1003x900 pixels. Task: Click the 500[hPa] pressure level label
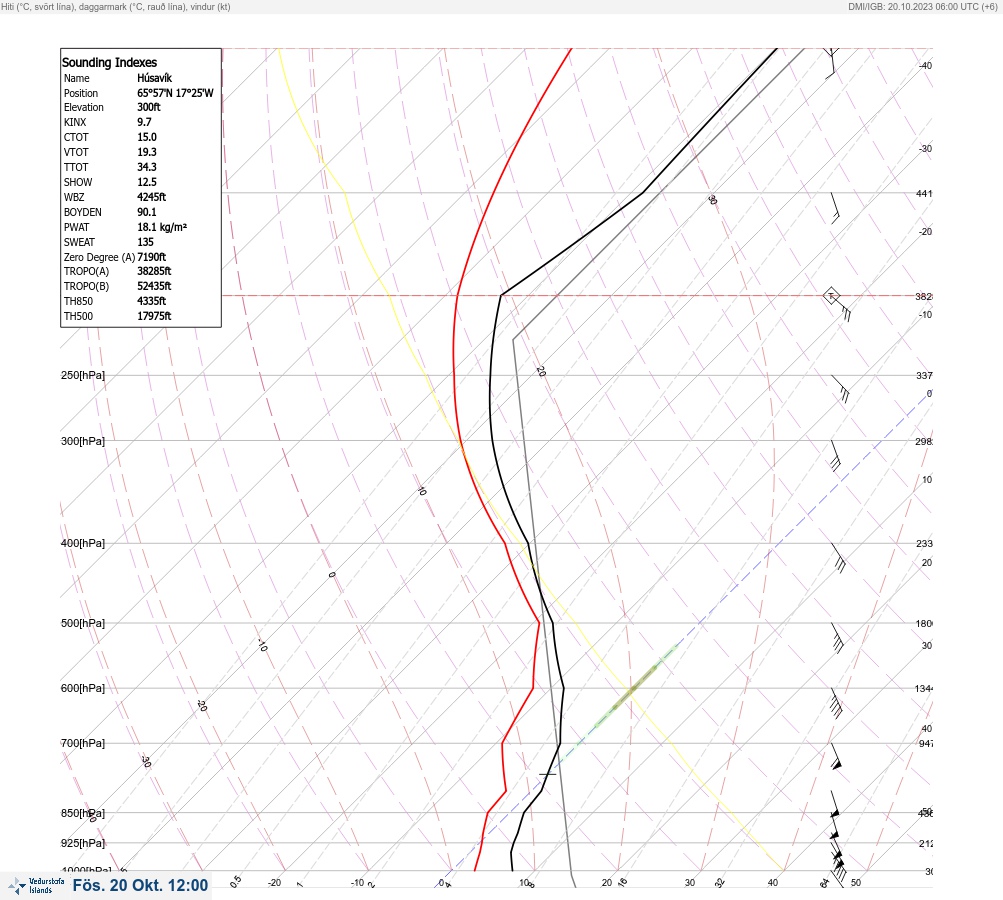(83, 624)
